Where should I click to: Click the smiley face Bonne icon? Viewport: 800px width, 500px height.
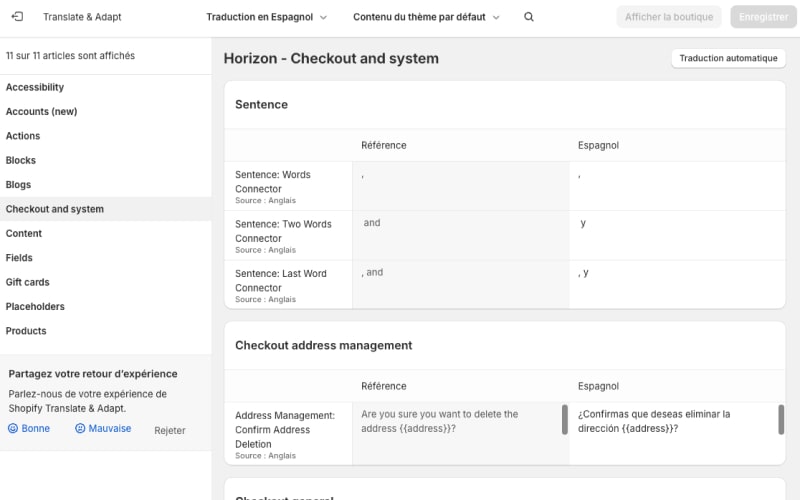click(x=14, y=428)
